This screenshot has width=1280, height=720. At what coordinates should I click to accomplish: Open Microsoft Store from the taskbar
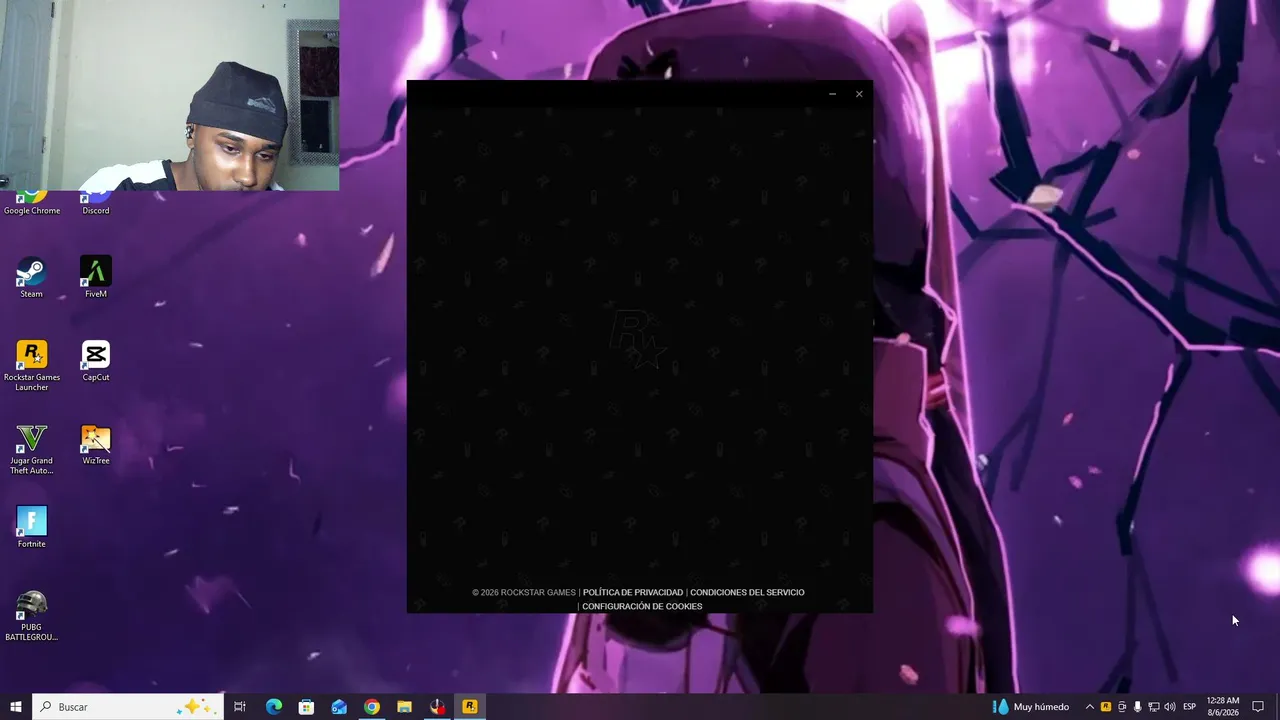click(306, 707)
